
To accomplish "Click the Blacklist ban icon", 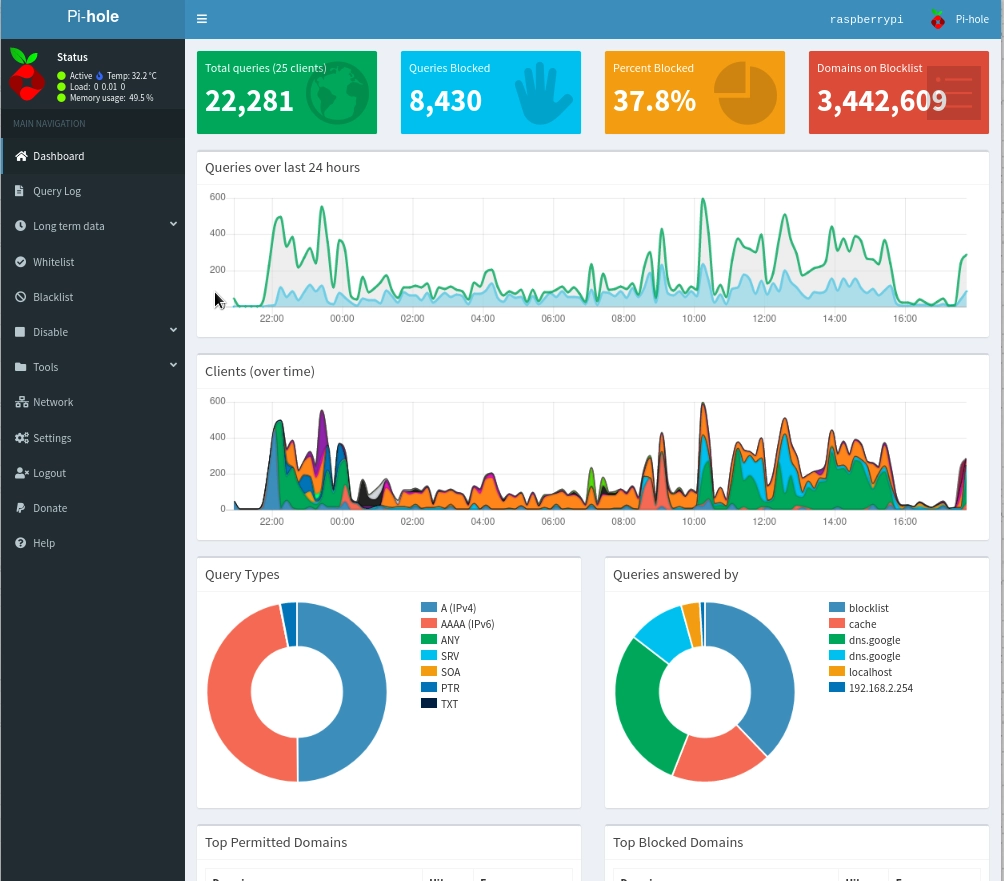I will click(x=19, y=297).
